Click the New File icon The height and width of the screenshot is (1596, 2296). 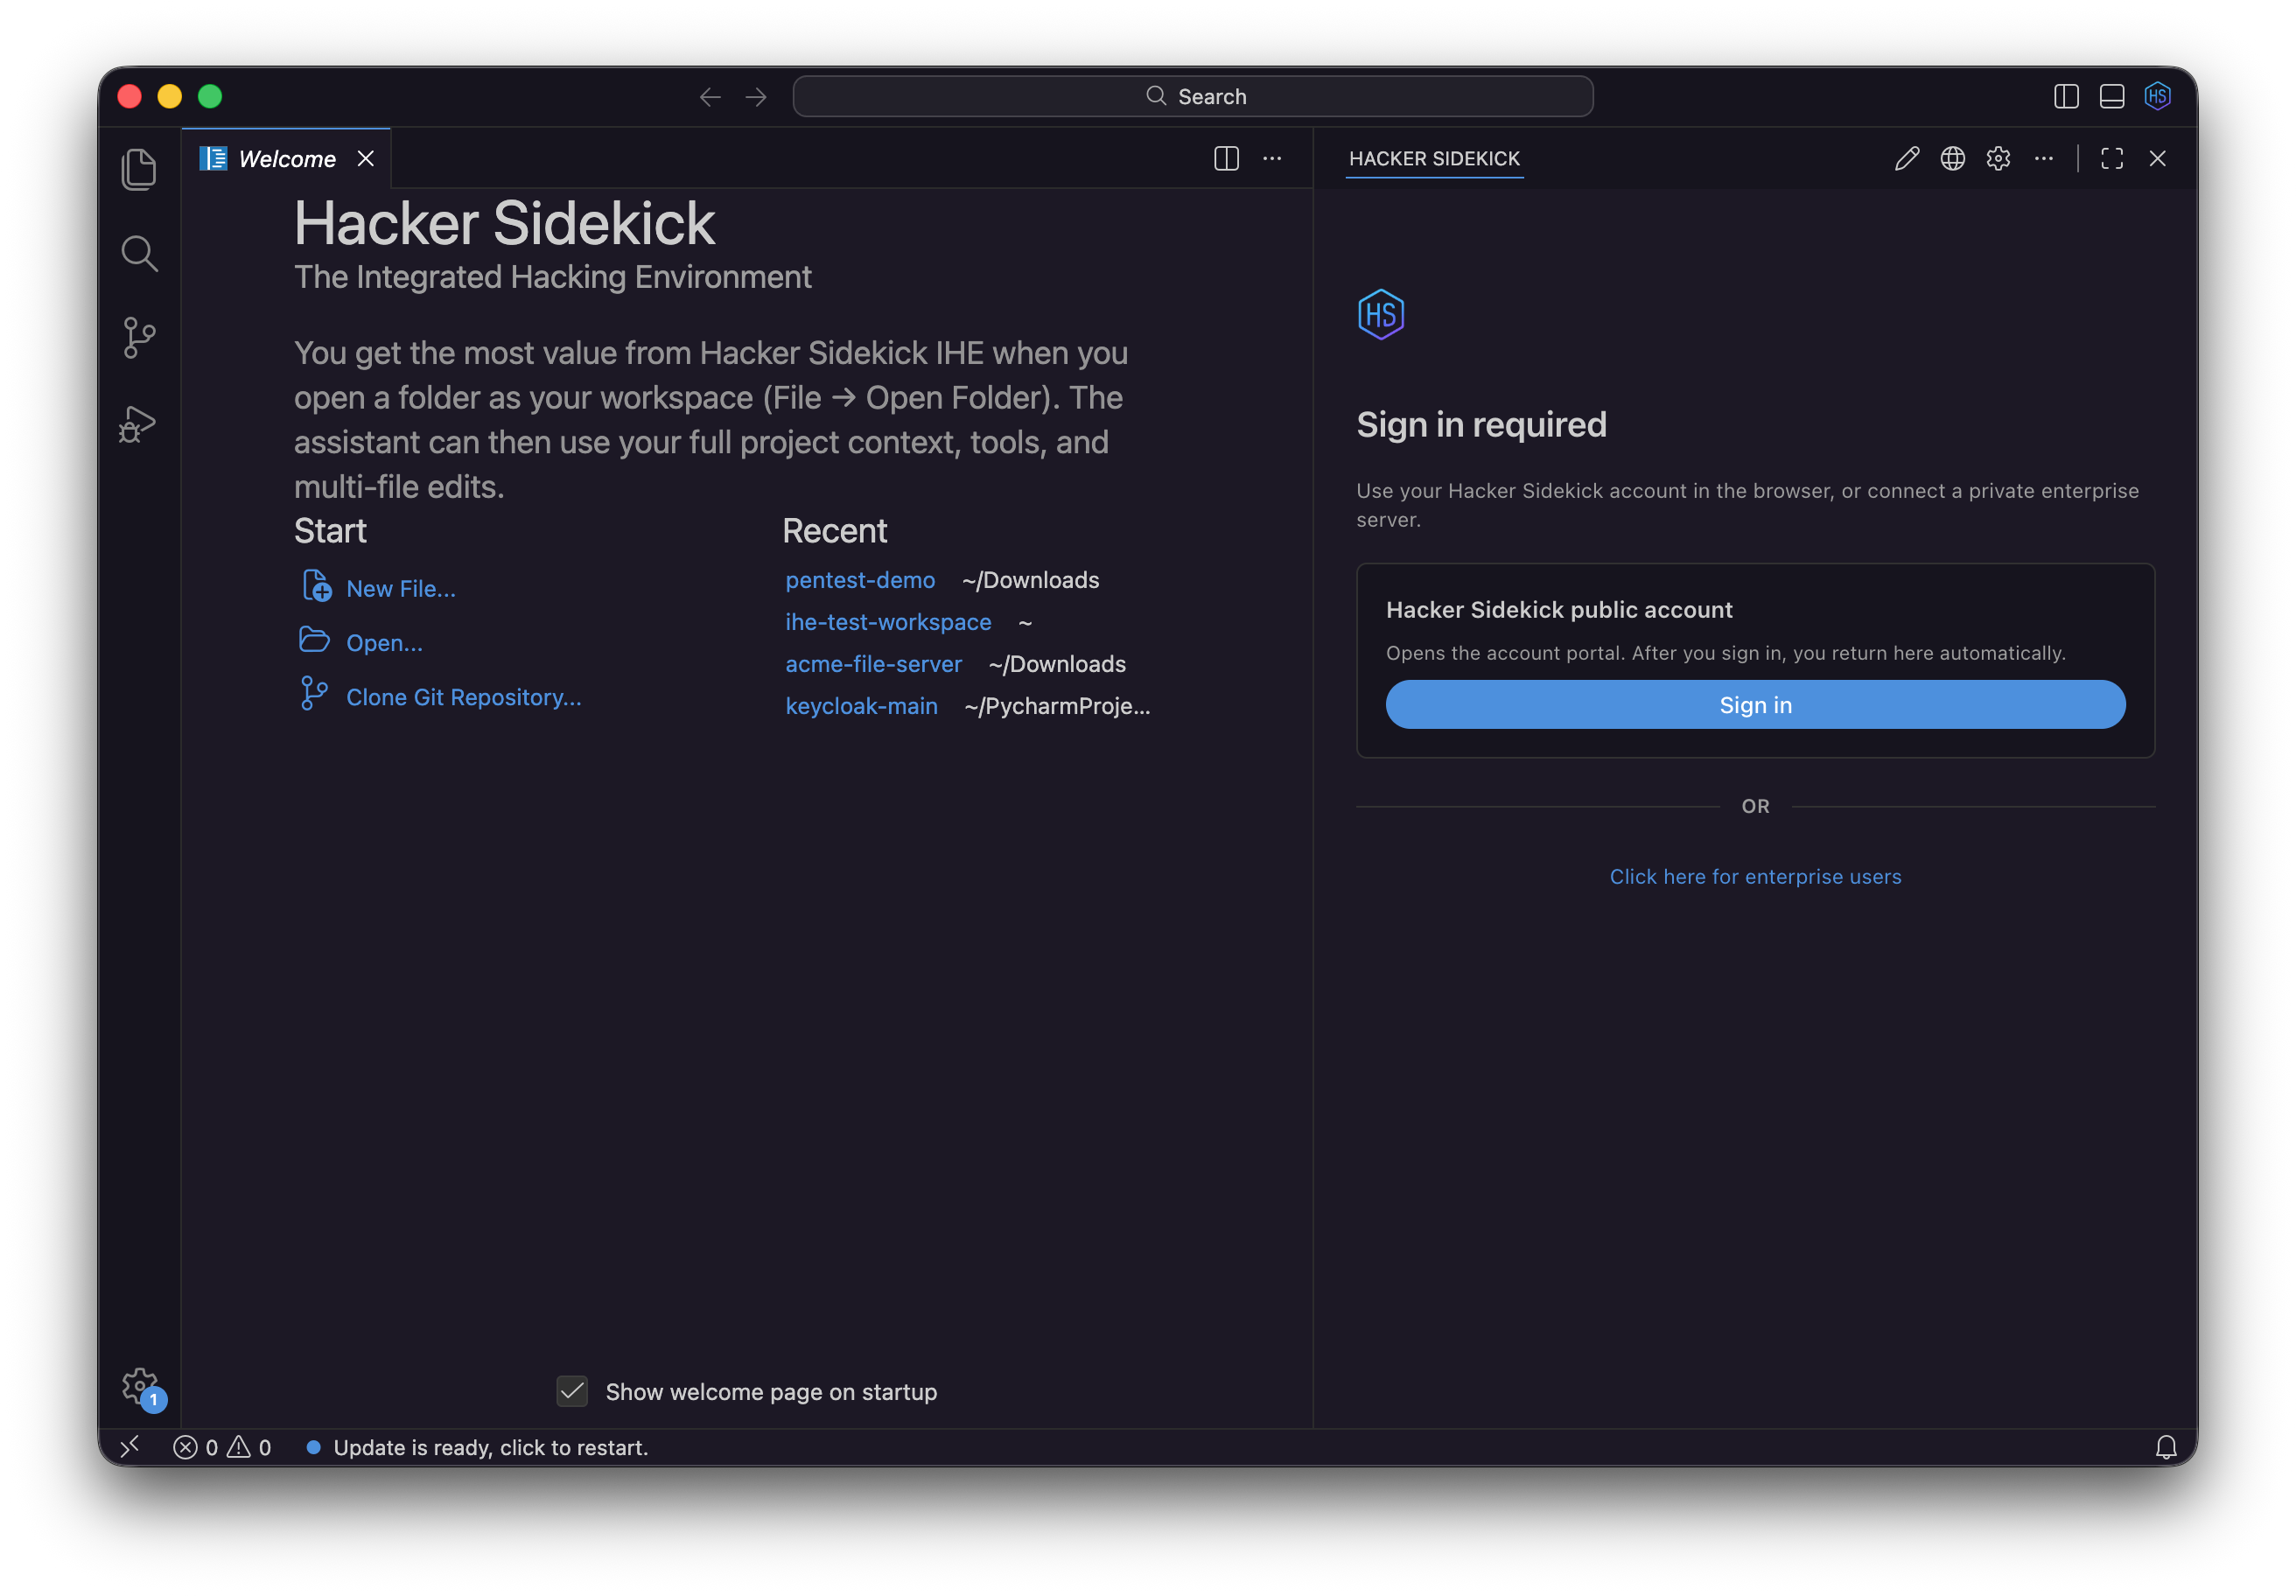316,586
